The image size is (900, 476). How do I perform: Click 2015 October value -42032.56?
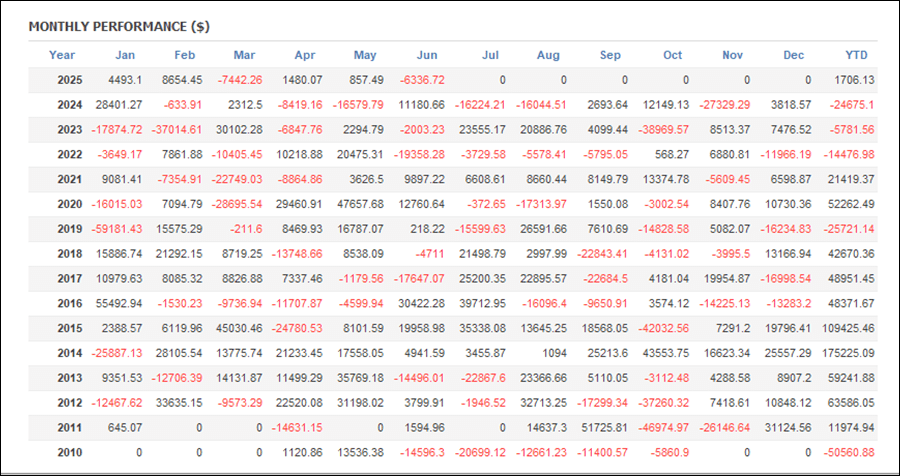(663, 328)
